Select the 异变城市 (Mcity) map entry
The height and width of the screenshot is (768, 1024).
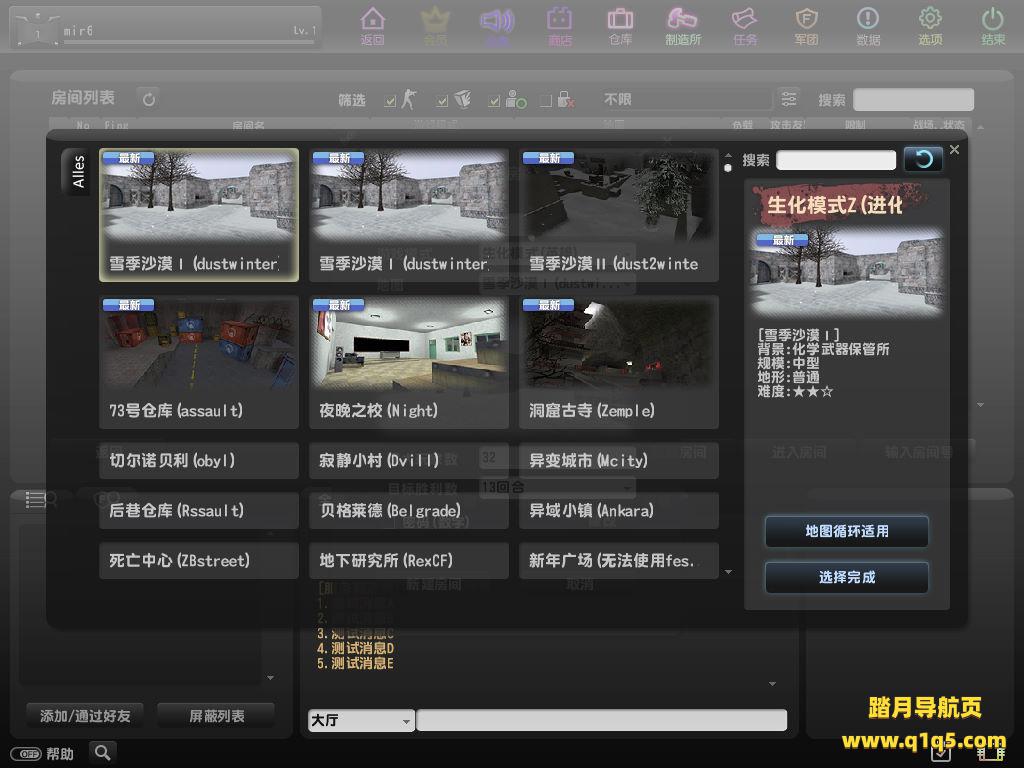coord(618,461)
